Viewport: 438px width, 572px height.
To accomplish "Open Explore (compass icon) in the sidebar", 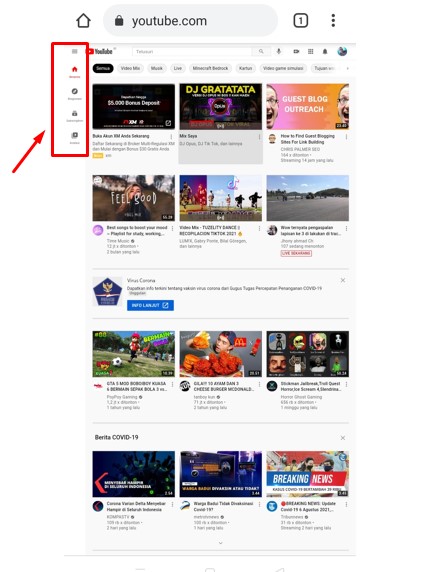I will 74,93.
